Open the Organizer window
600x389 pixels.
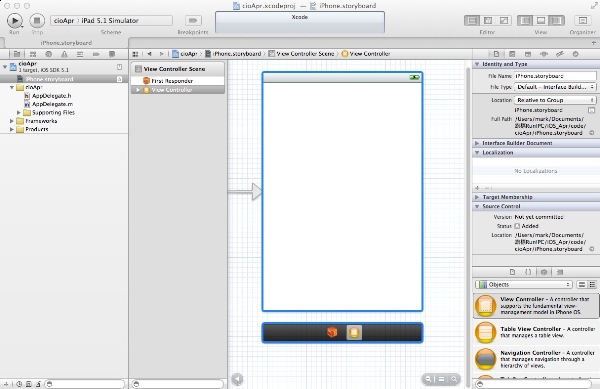[x=583, y=20]
